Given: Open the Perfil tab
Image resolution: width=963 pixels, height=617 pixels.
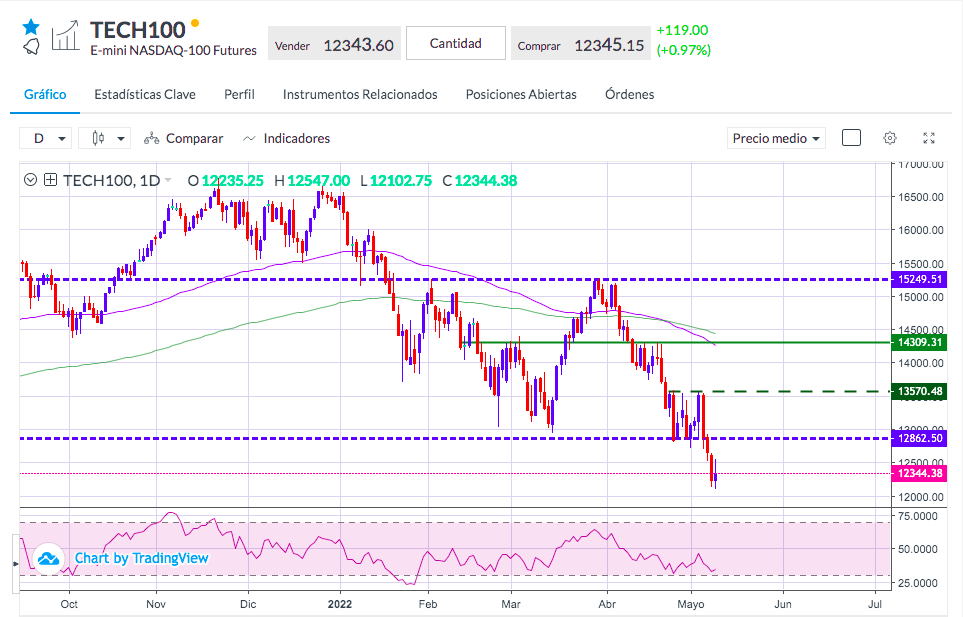Looking at the screenshot, I should (239, 95).
